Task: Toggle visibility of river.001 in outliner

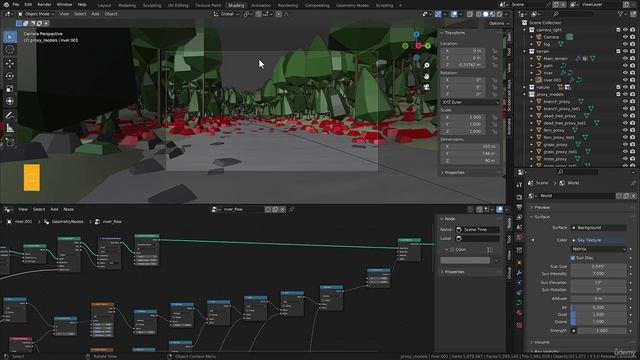Action: pyautogui.click(x=625, y=80)
